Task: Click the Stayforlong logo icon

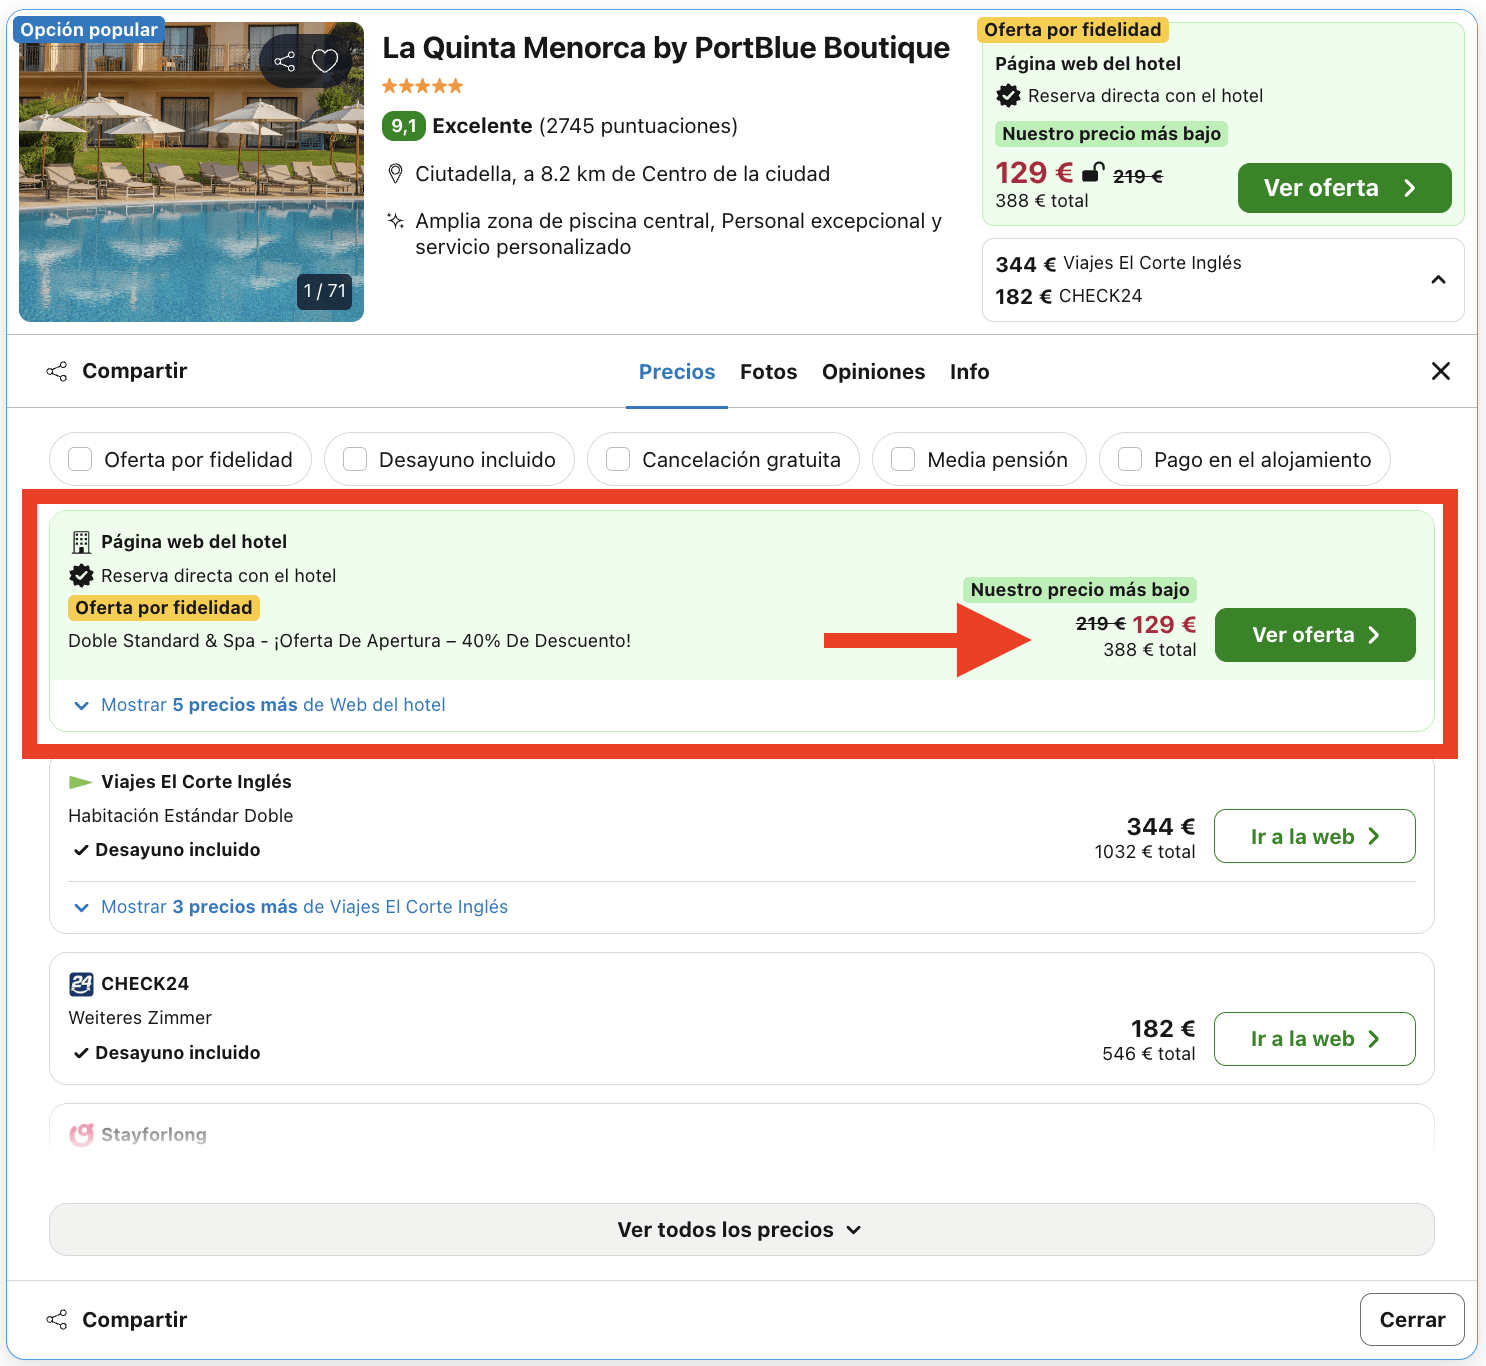Action: pos(80,1134)
